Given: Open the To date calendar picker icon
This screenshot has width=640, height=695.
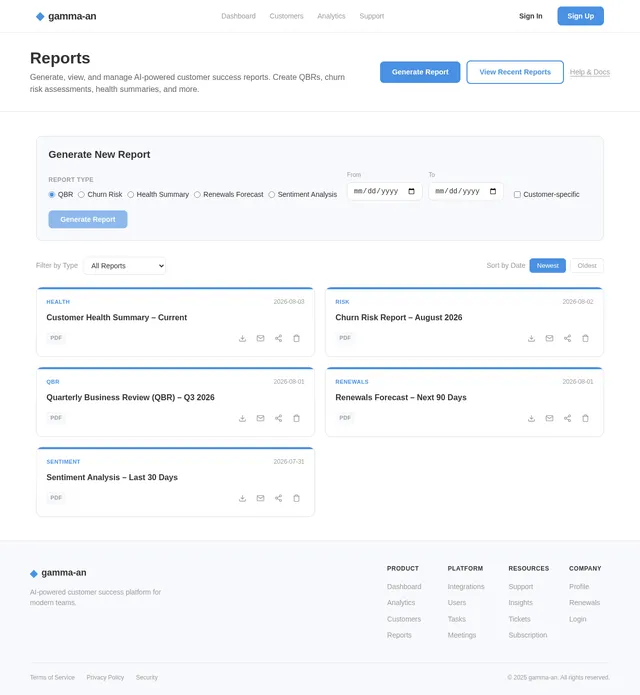Looking at the screenshot, I should (x=493, y=191).
